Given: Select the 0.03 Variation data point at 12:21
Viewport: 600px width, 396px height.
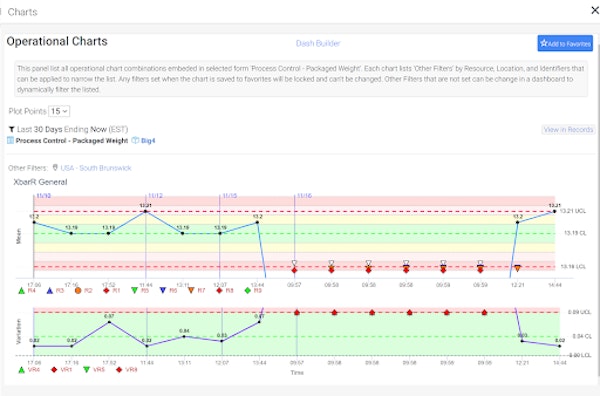Looking at the screenshot, I should point(522,341).
